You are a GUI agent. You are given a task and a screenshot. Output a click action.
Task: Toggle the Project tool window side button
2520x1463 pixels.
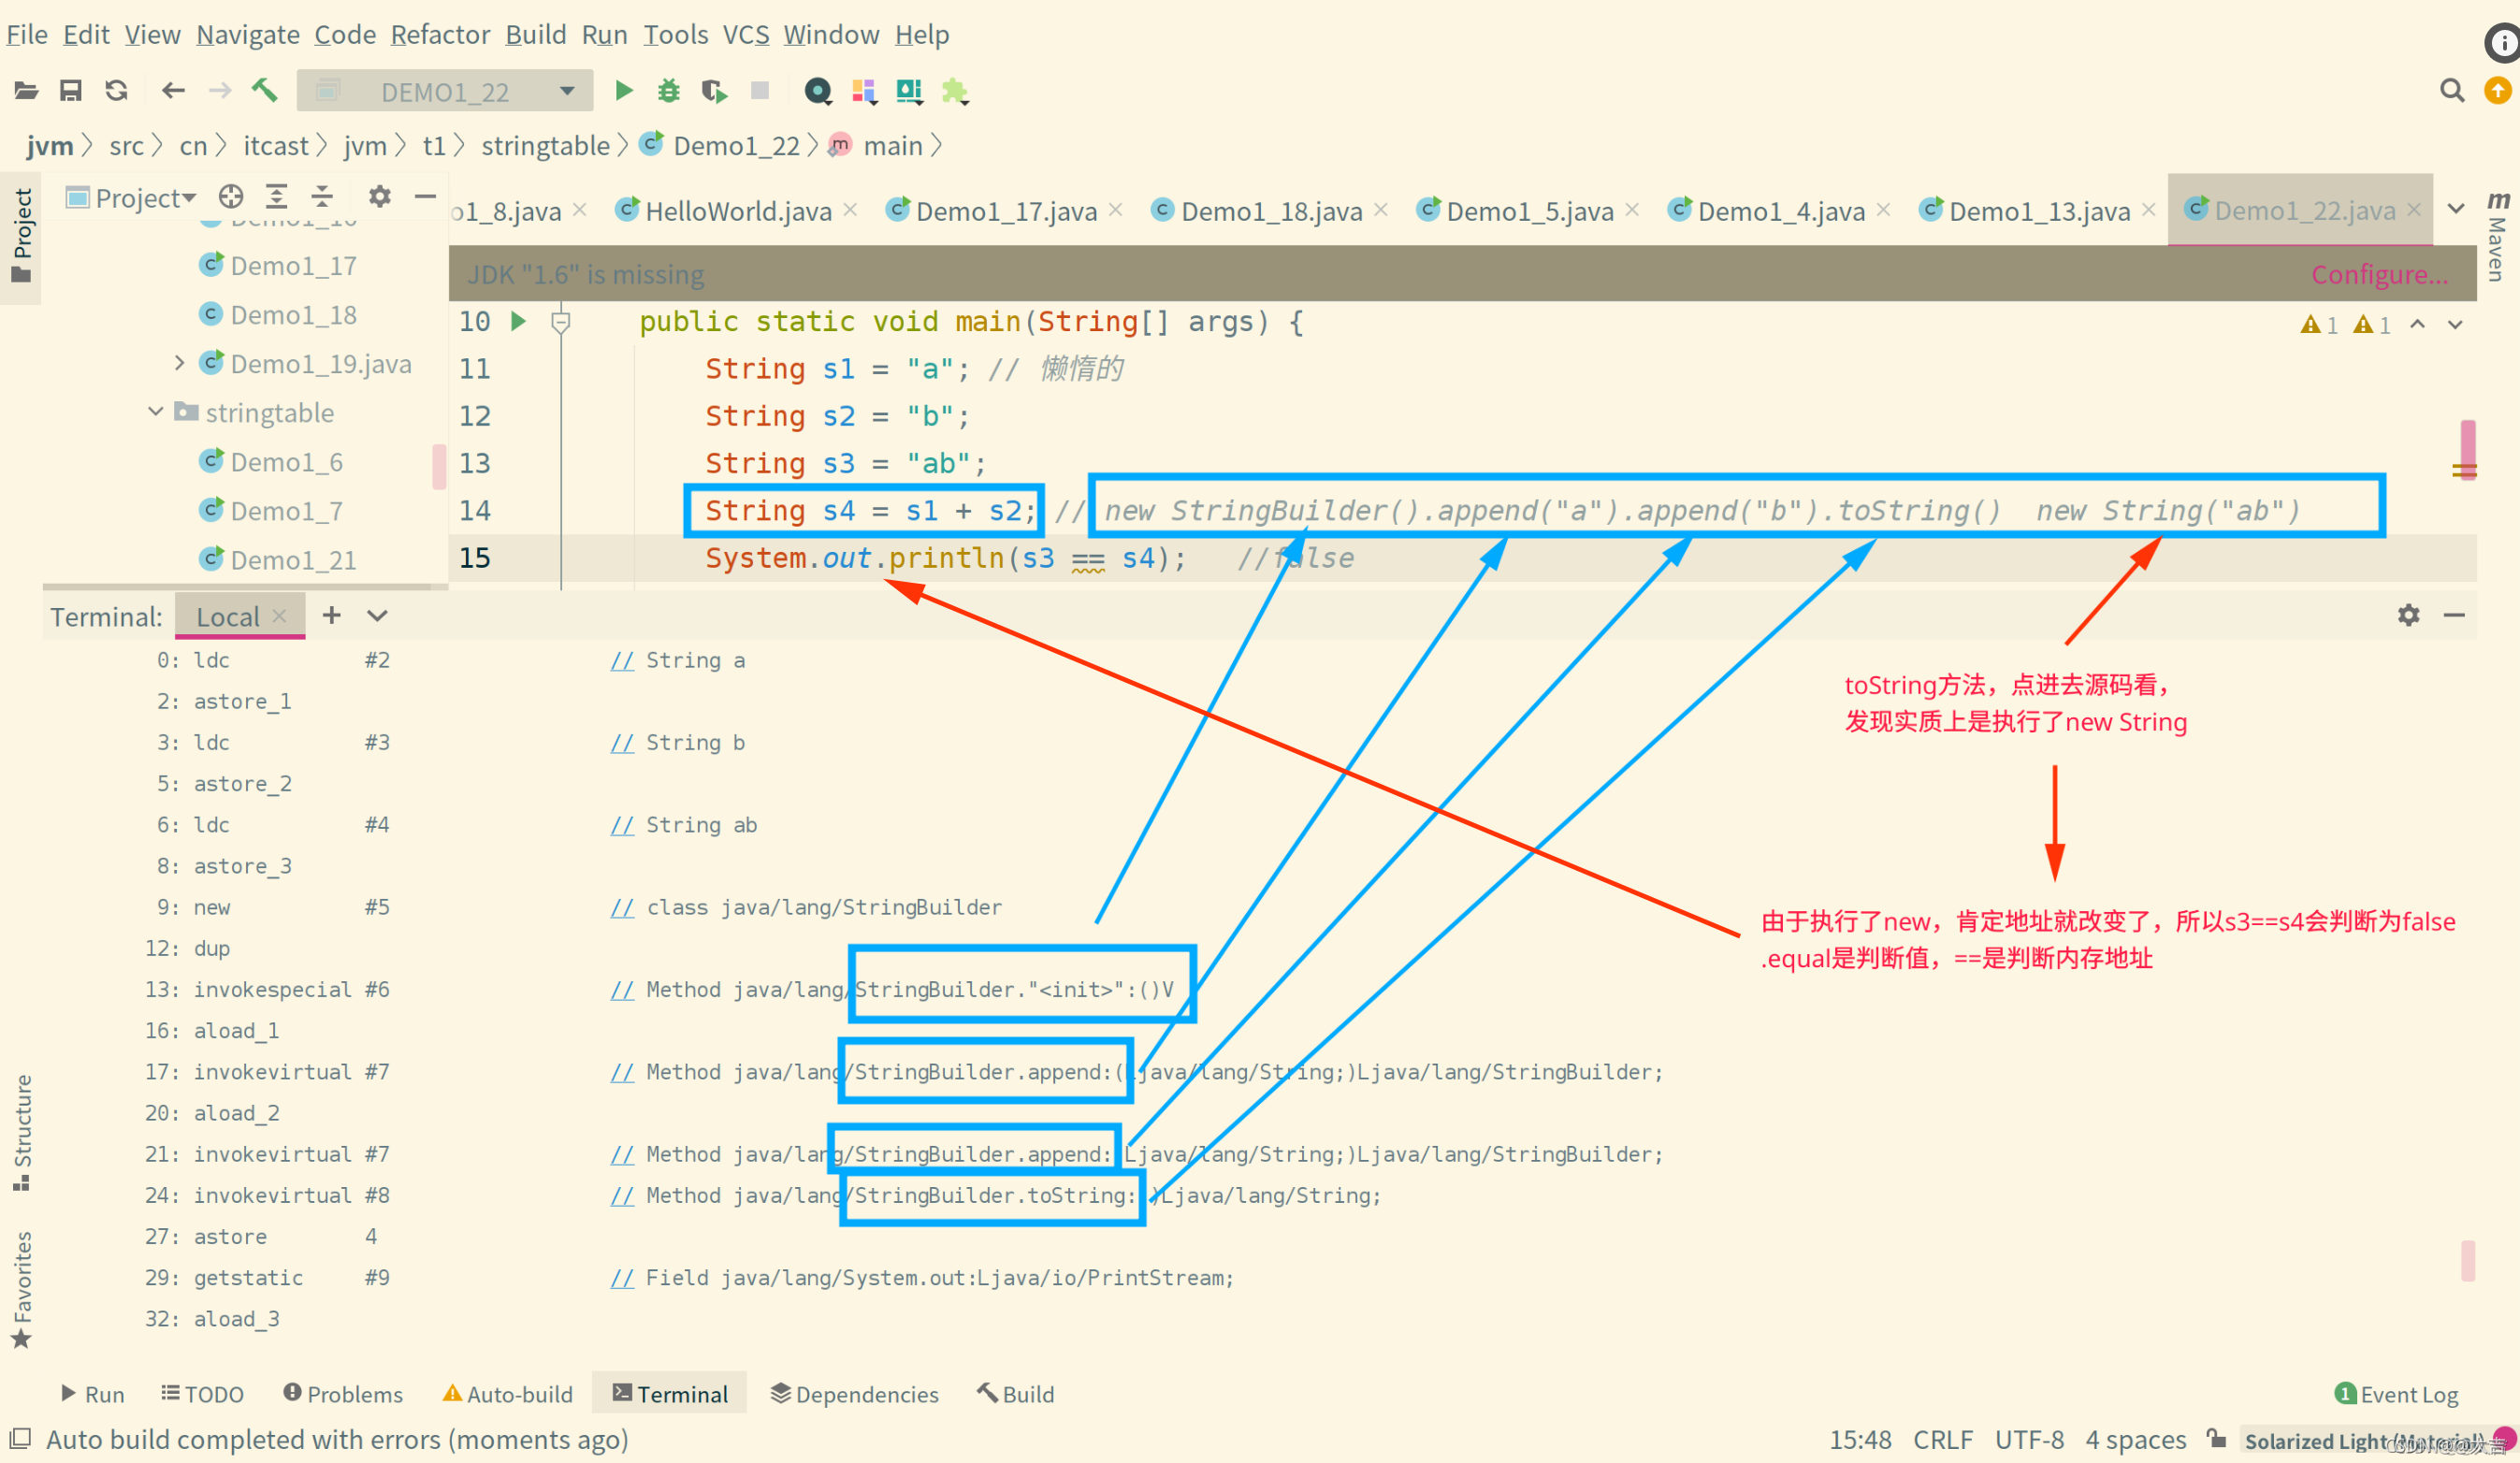pos(22,236)
